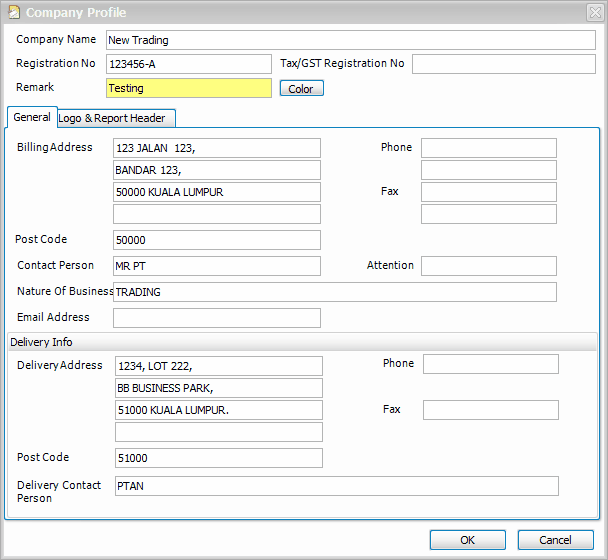Close the Company Profile dialog

pyautogui.click(x=595, y=12)
